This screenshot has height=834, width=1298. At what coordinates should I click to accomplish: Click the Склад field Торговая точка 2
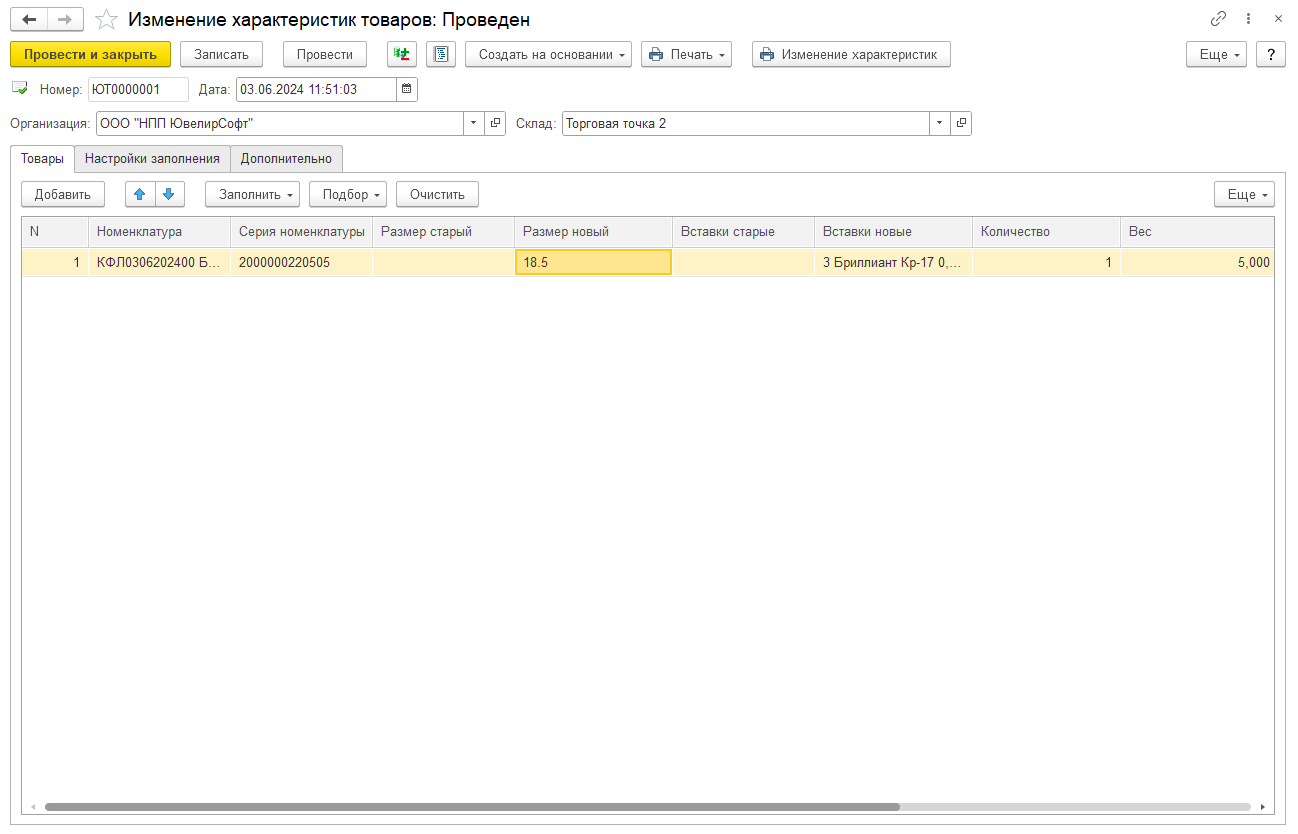click(x=746, y=123)
